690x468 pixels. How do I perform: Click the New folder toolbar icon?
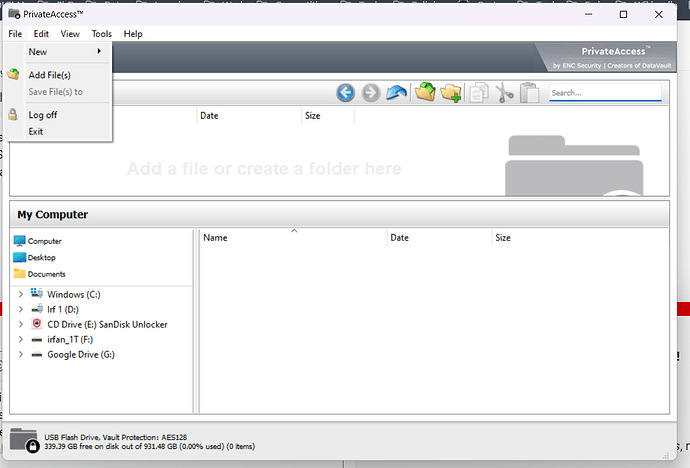point(451,92)
